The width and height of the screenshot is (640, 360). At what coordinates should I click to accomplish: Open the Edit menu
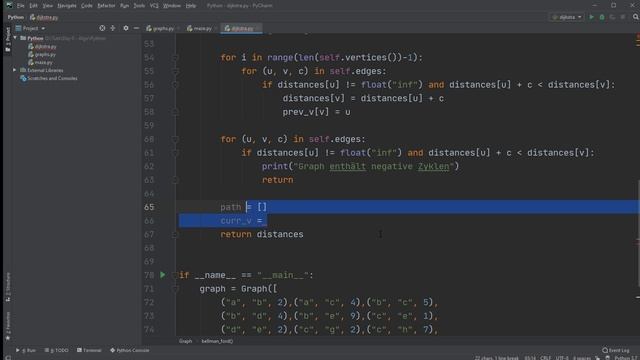[33, 6]
